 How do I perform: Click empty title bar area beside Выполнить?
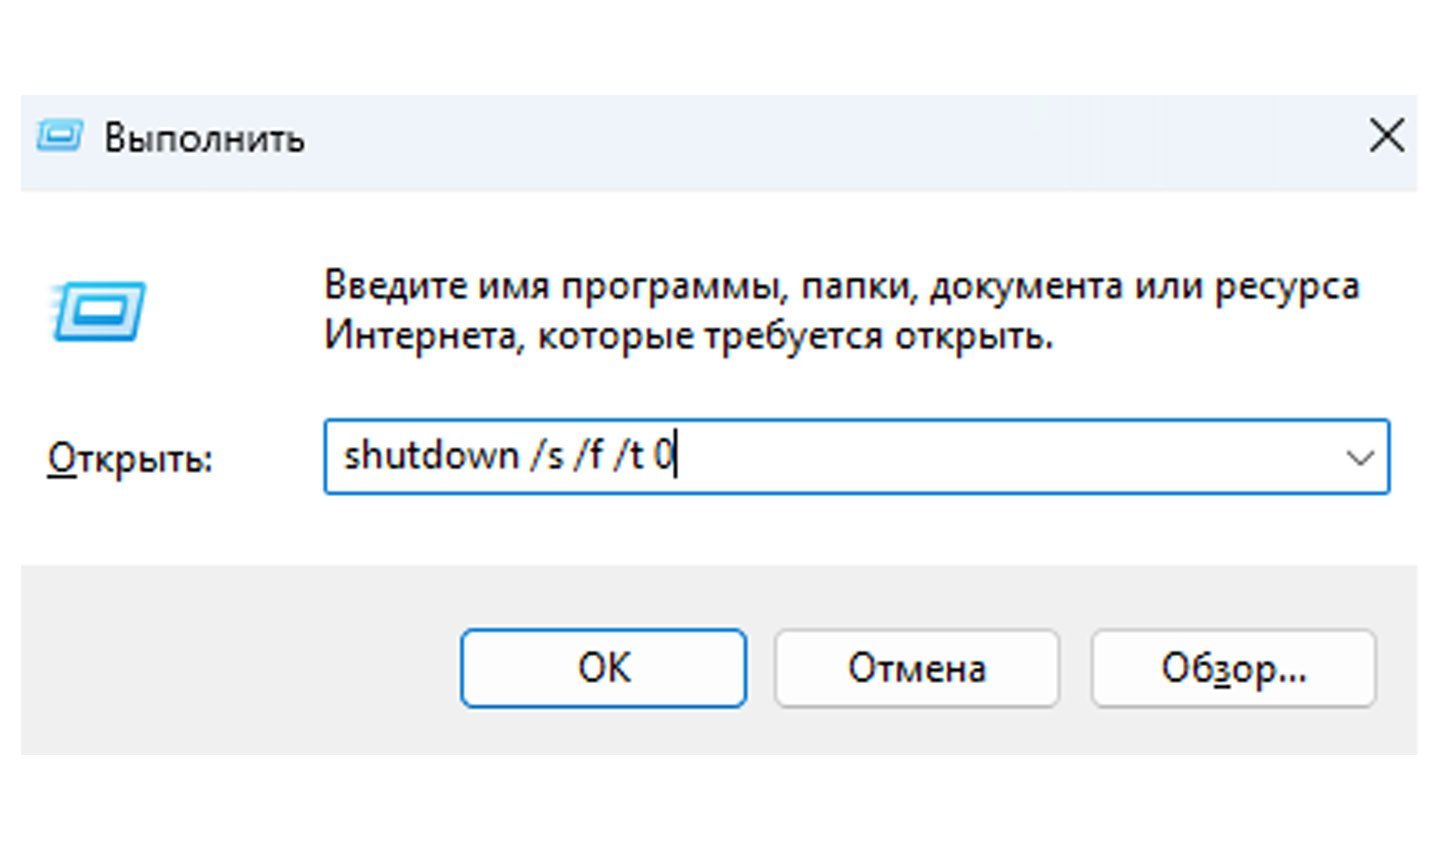(x=830, y=138)
